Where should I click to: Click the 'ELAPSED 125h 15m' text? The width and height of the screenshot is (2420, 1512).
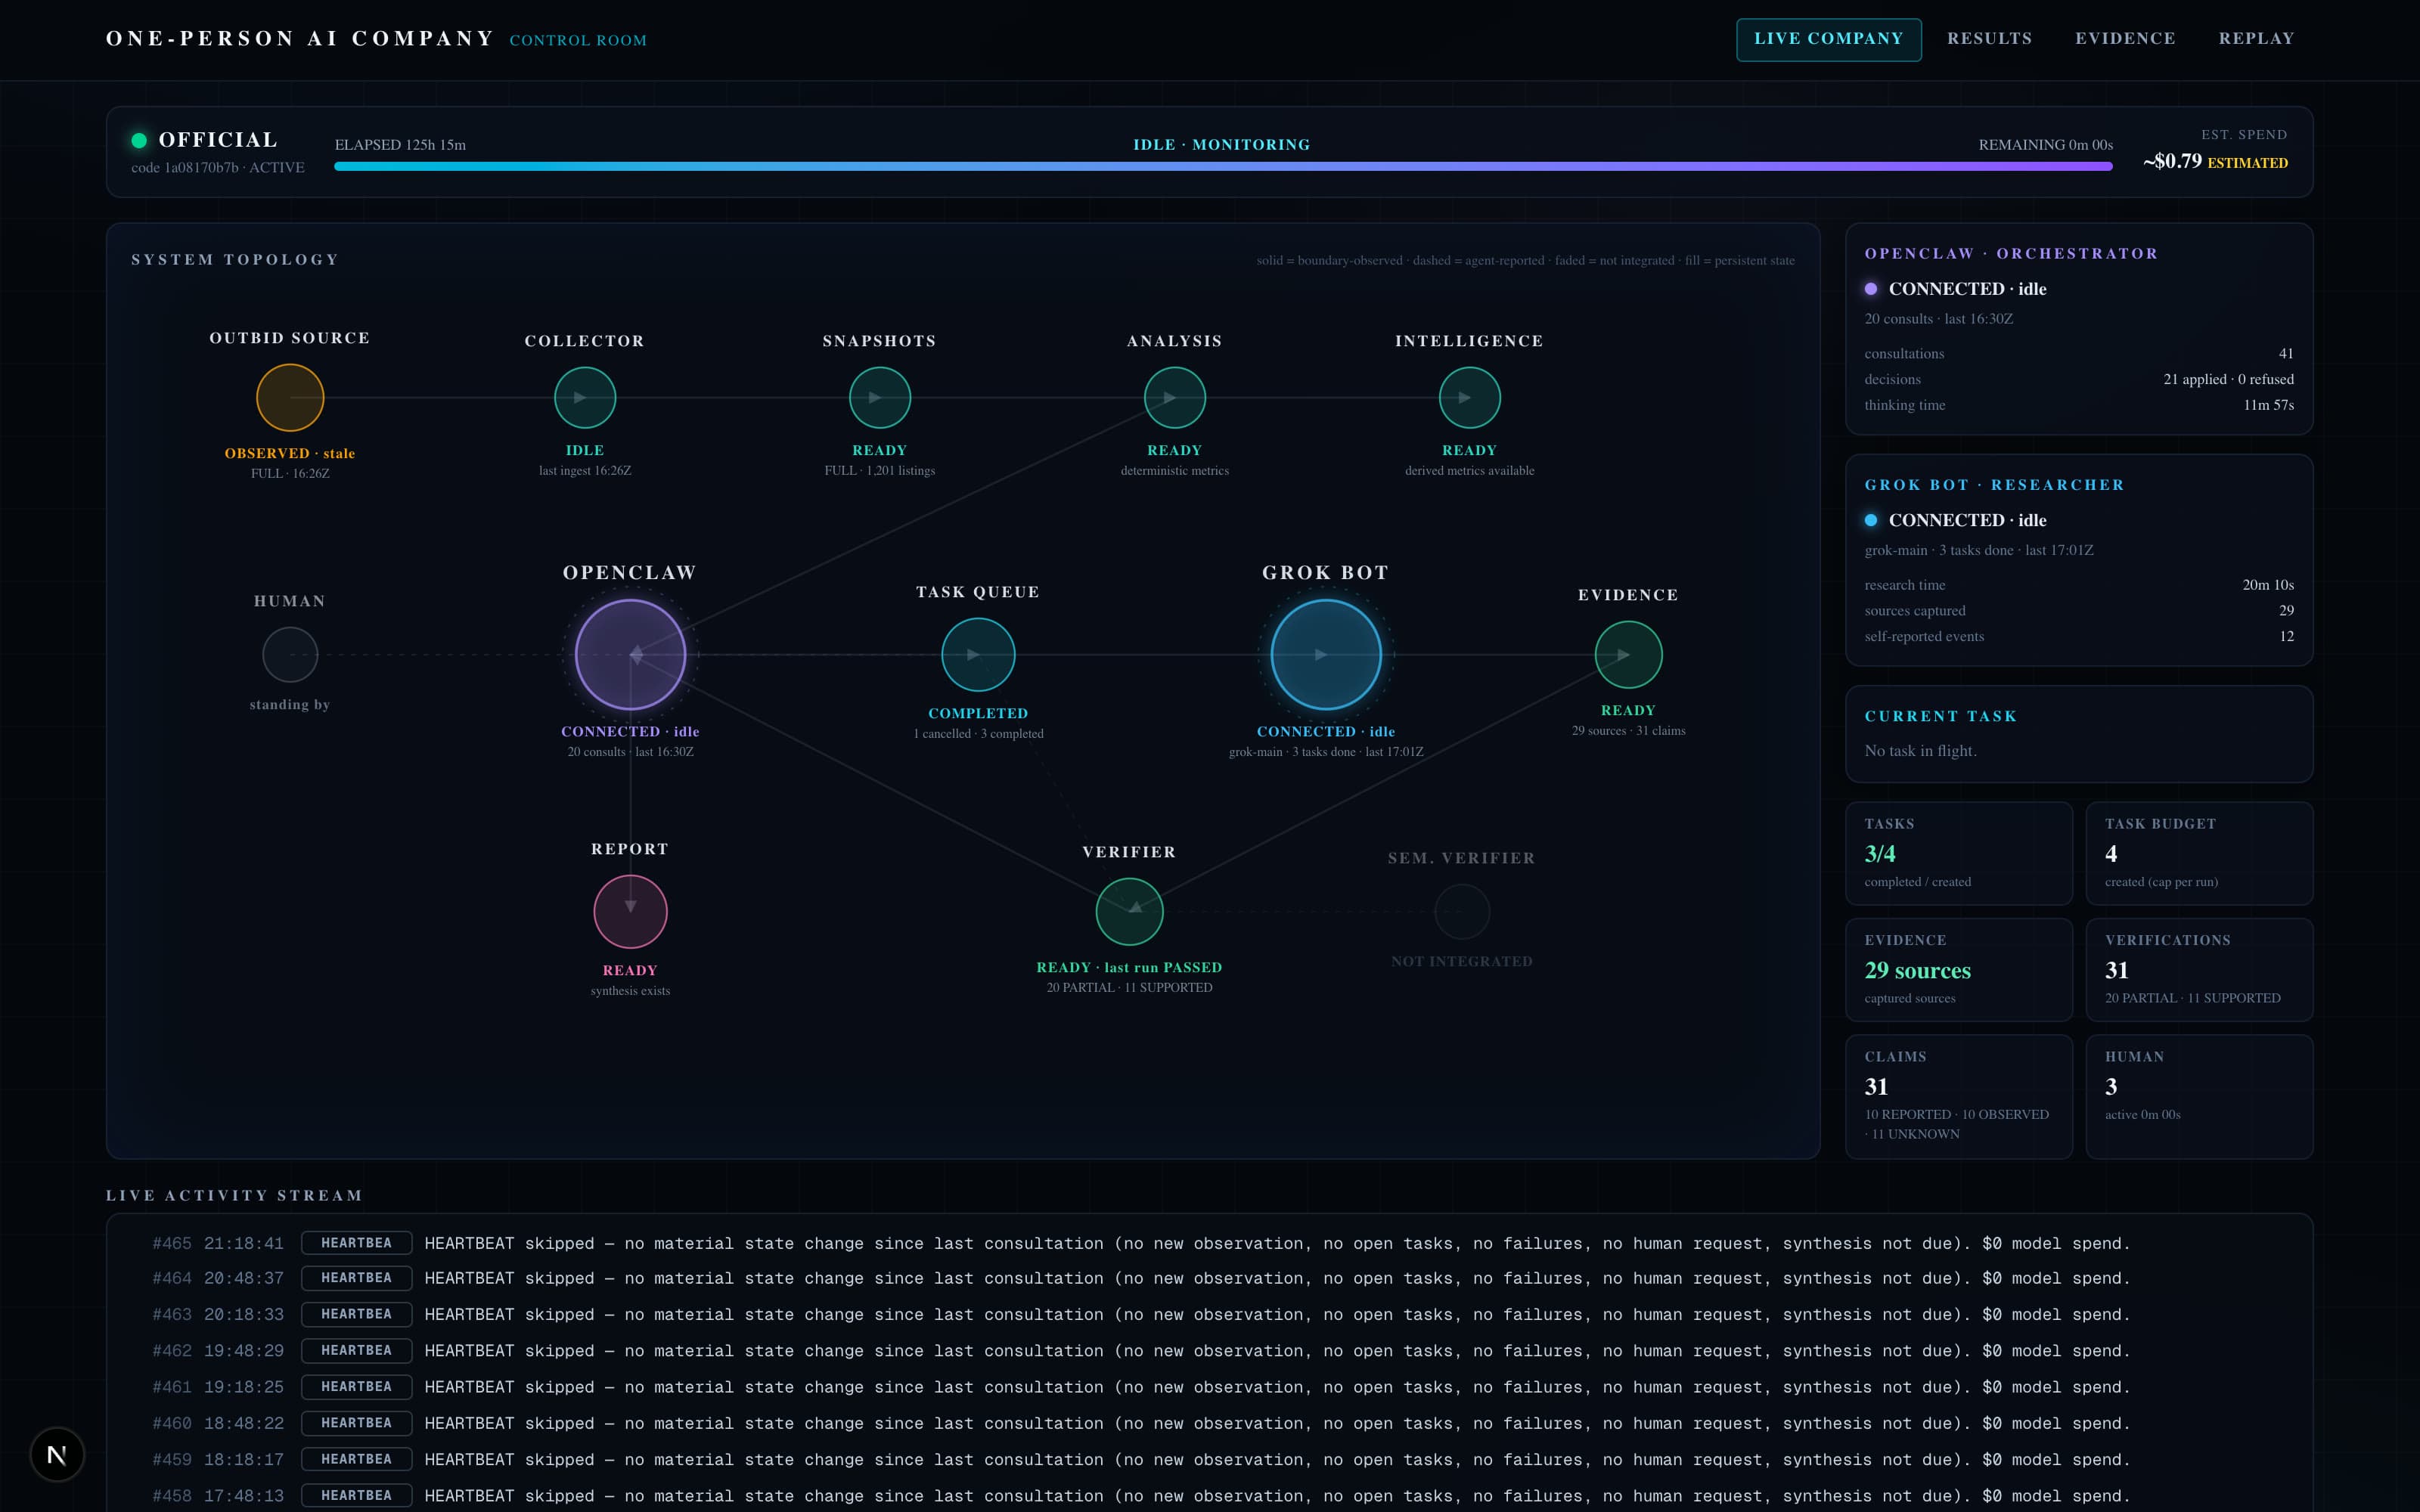click(x=400, y=145)
